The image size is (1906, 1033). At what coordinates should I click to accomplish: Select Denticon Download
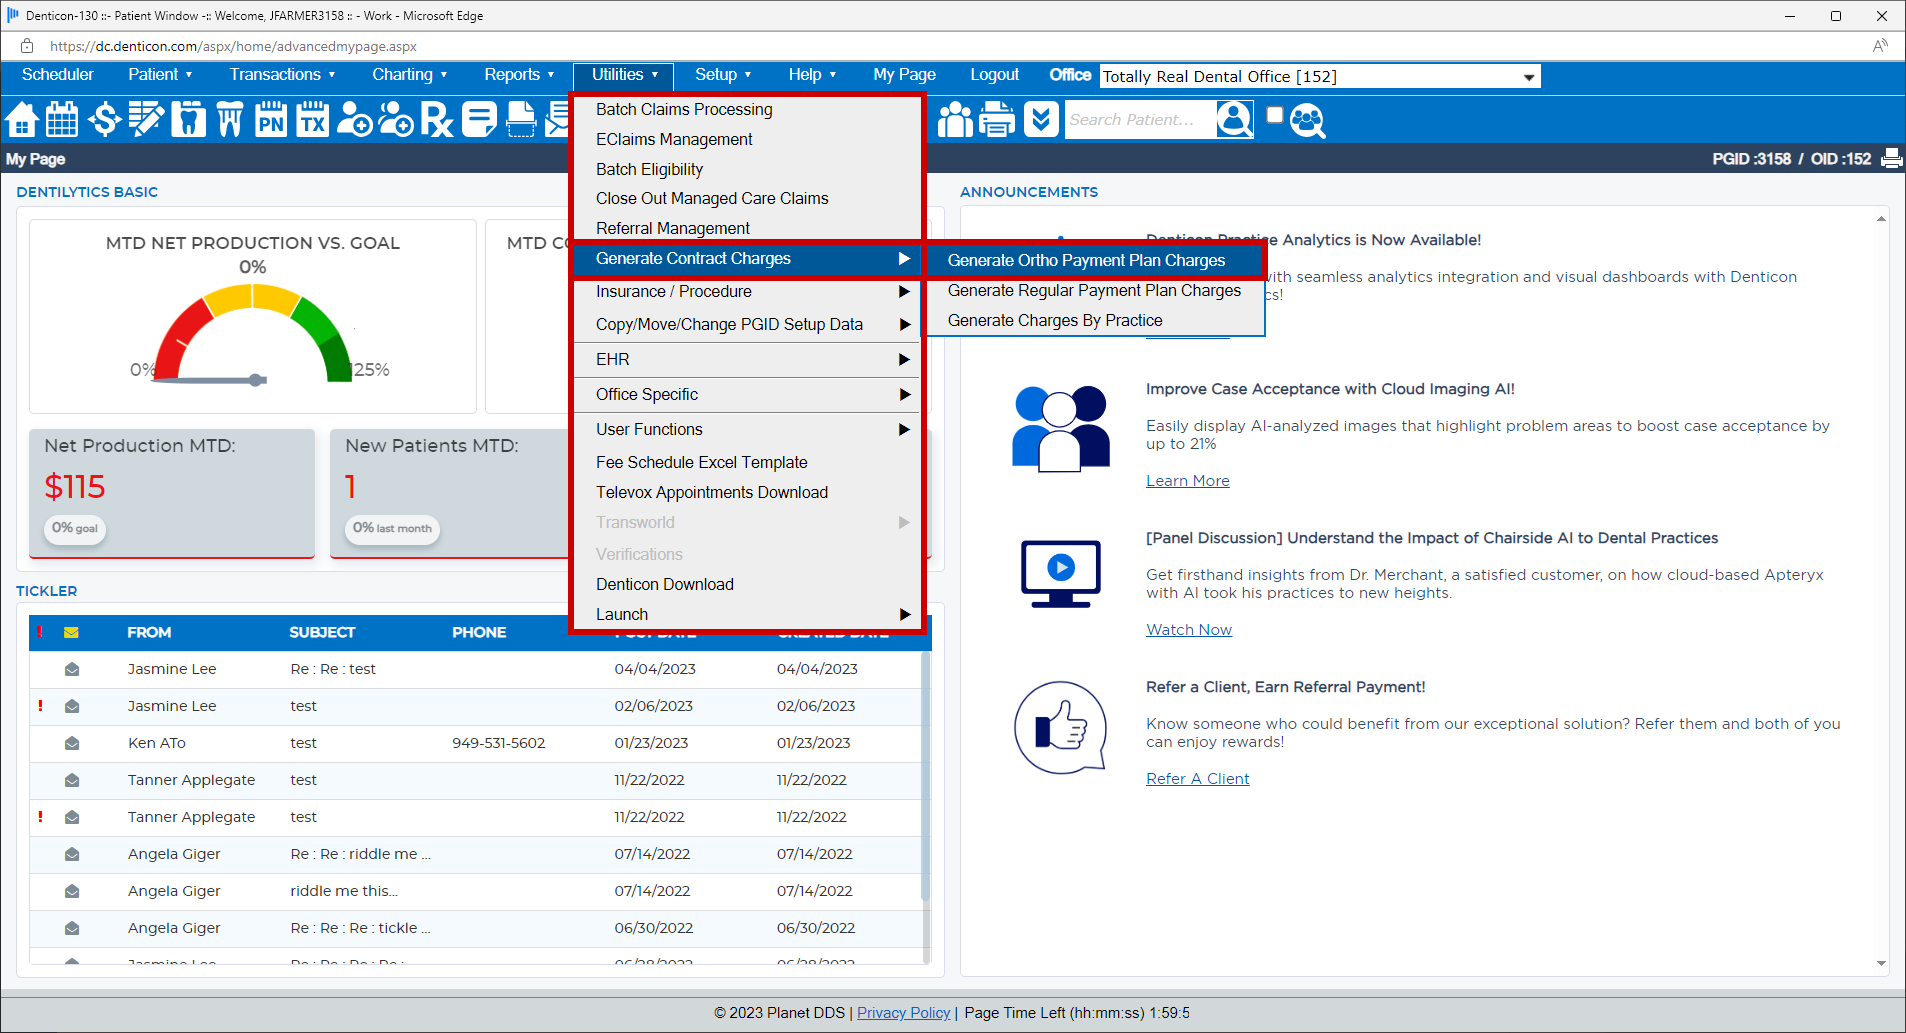pyautogui.click(x=747, y=585)
